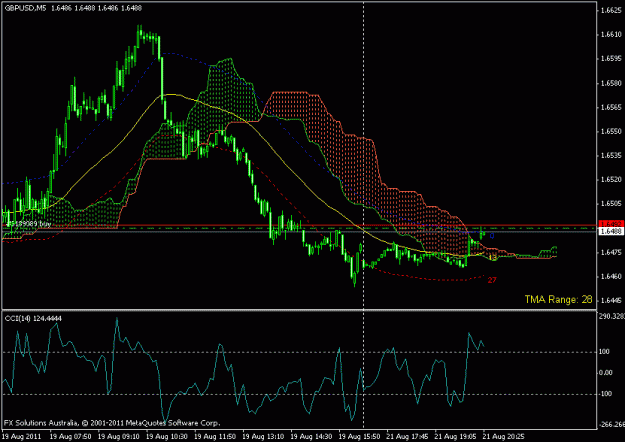Click the -266.266 CCI scale minimum

click(x=612, y=424)
